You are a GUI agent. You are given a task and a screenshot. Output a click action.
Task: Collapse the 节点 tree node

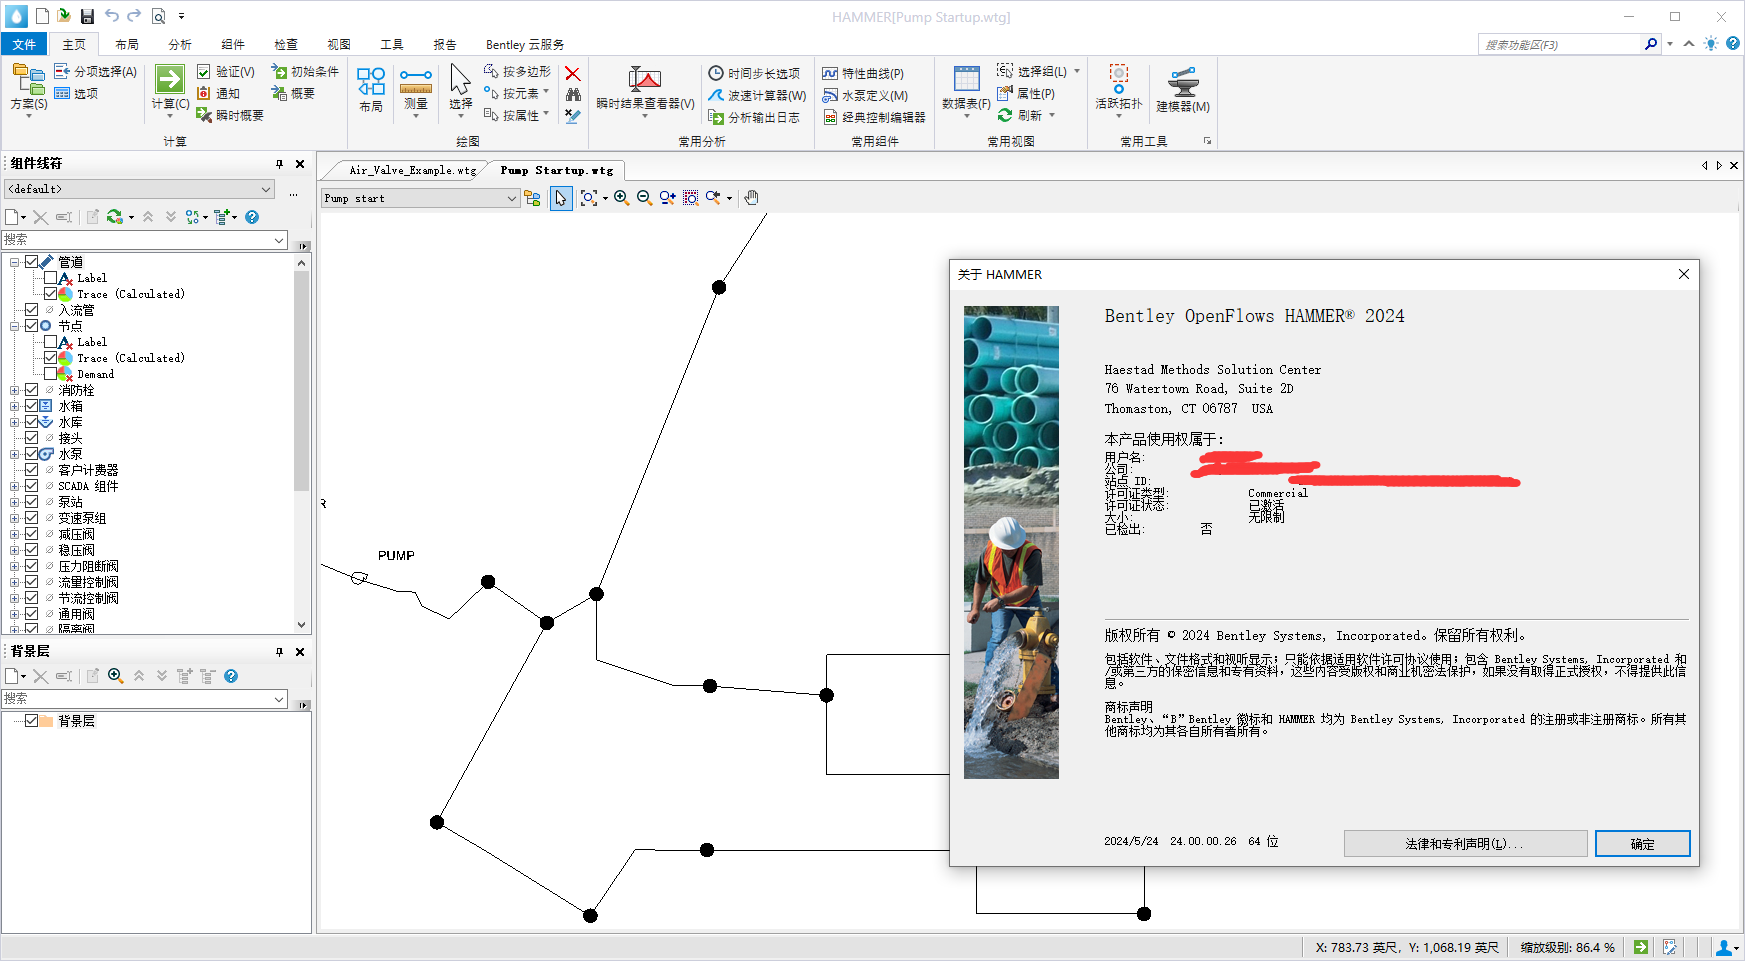click(15, 326)
